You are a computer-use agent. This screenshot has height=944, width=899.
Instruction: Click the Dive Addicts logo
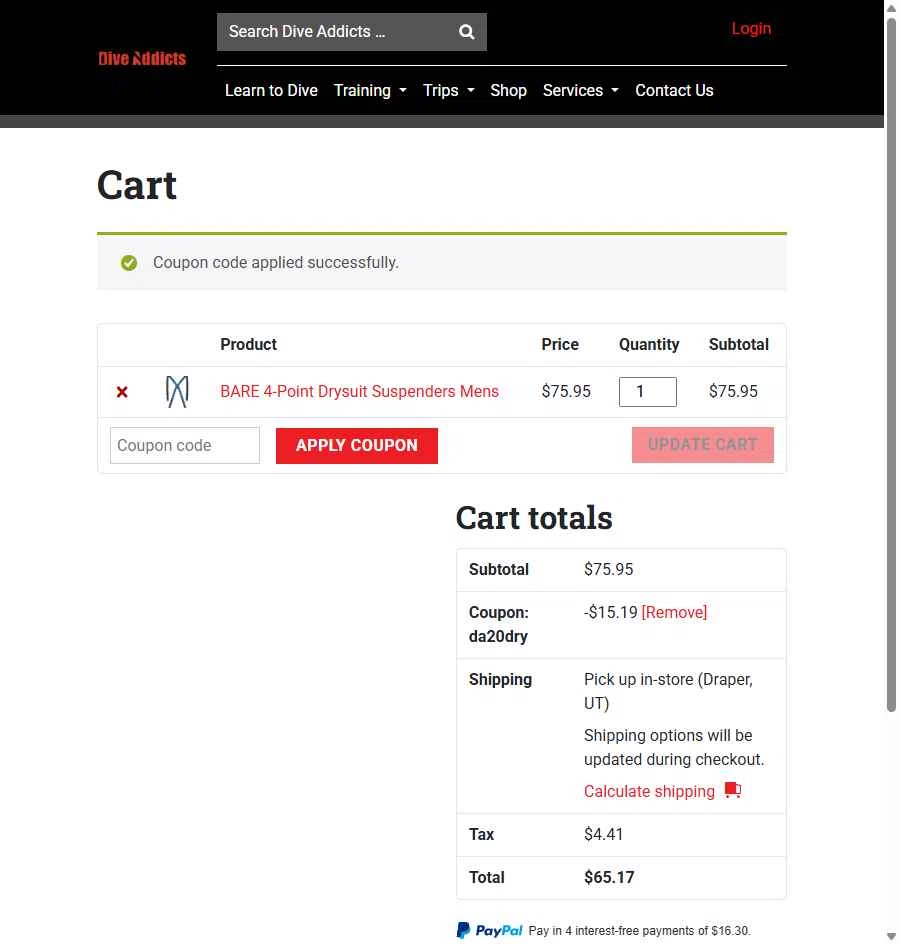click(142, 58)
